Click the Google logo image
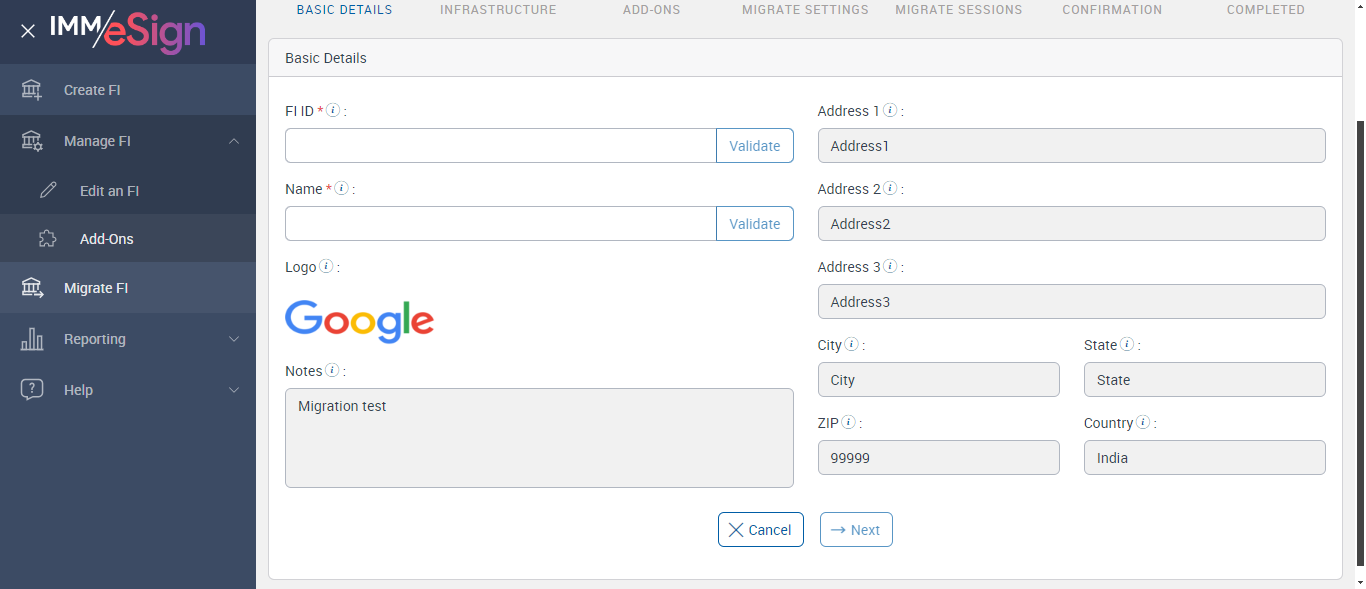Screen dimensions: 1366x589 pyautogui.click(x=359, y=321)
